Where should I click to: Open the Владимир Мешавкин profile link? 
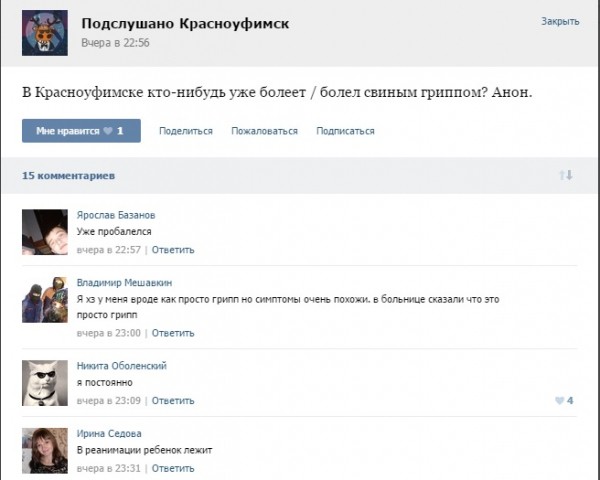point(124,283)
